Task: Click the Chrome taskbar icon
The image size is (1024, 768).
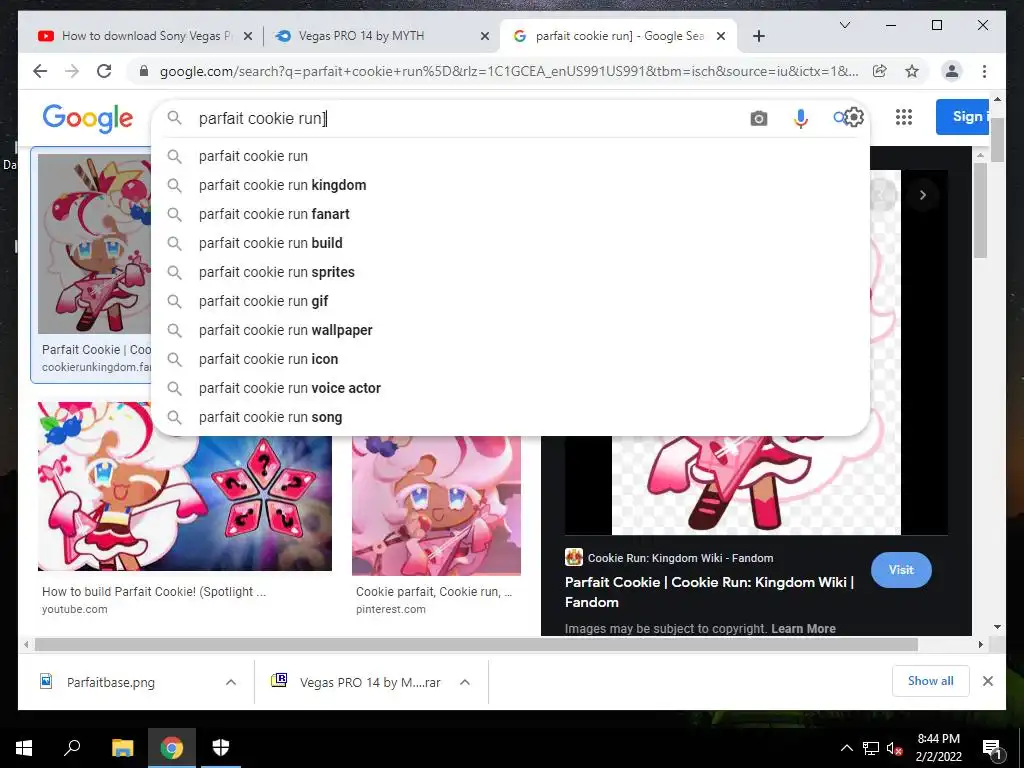Action: point(172,748)
